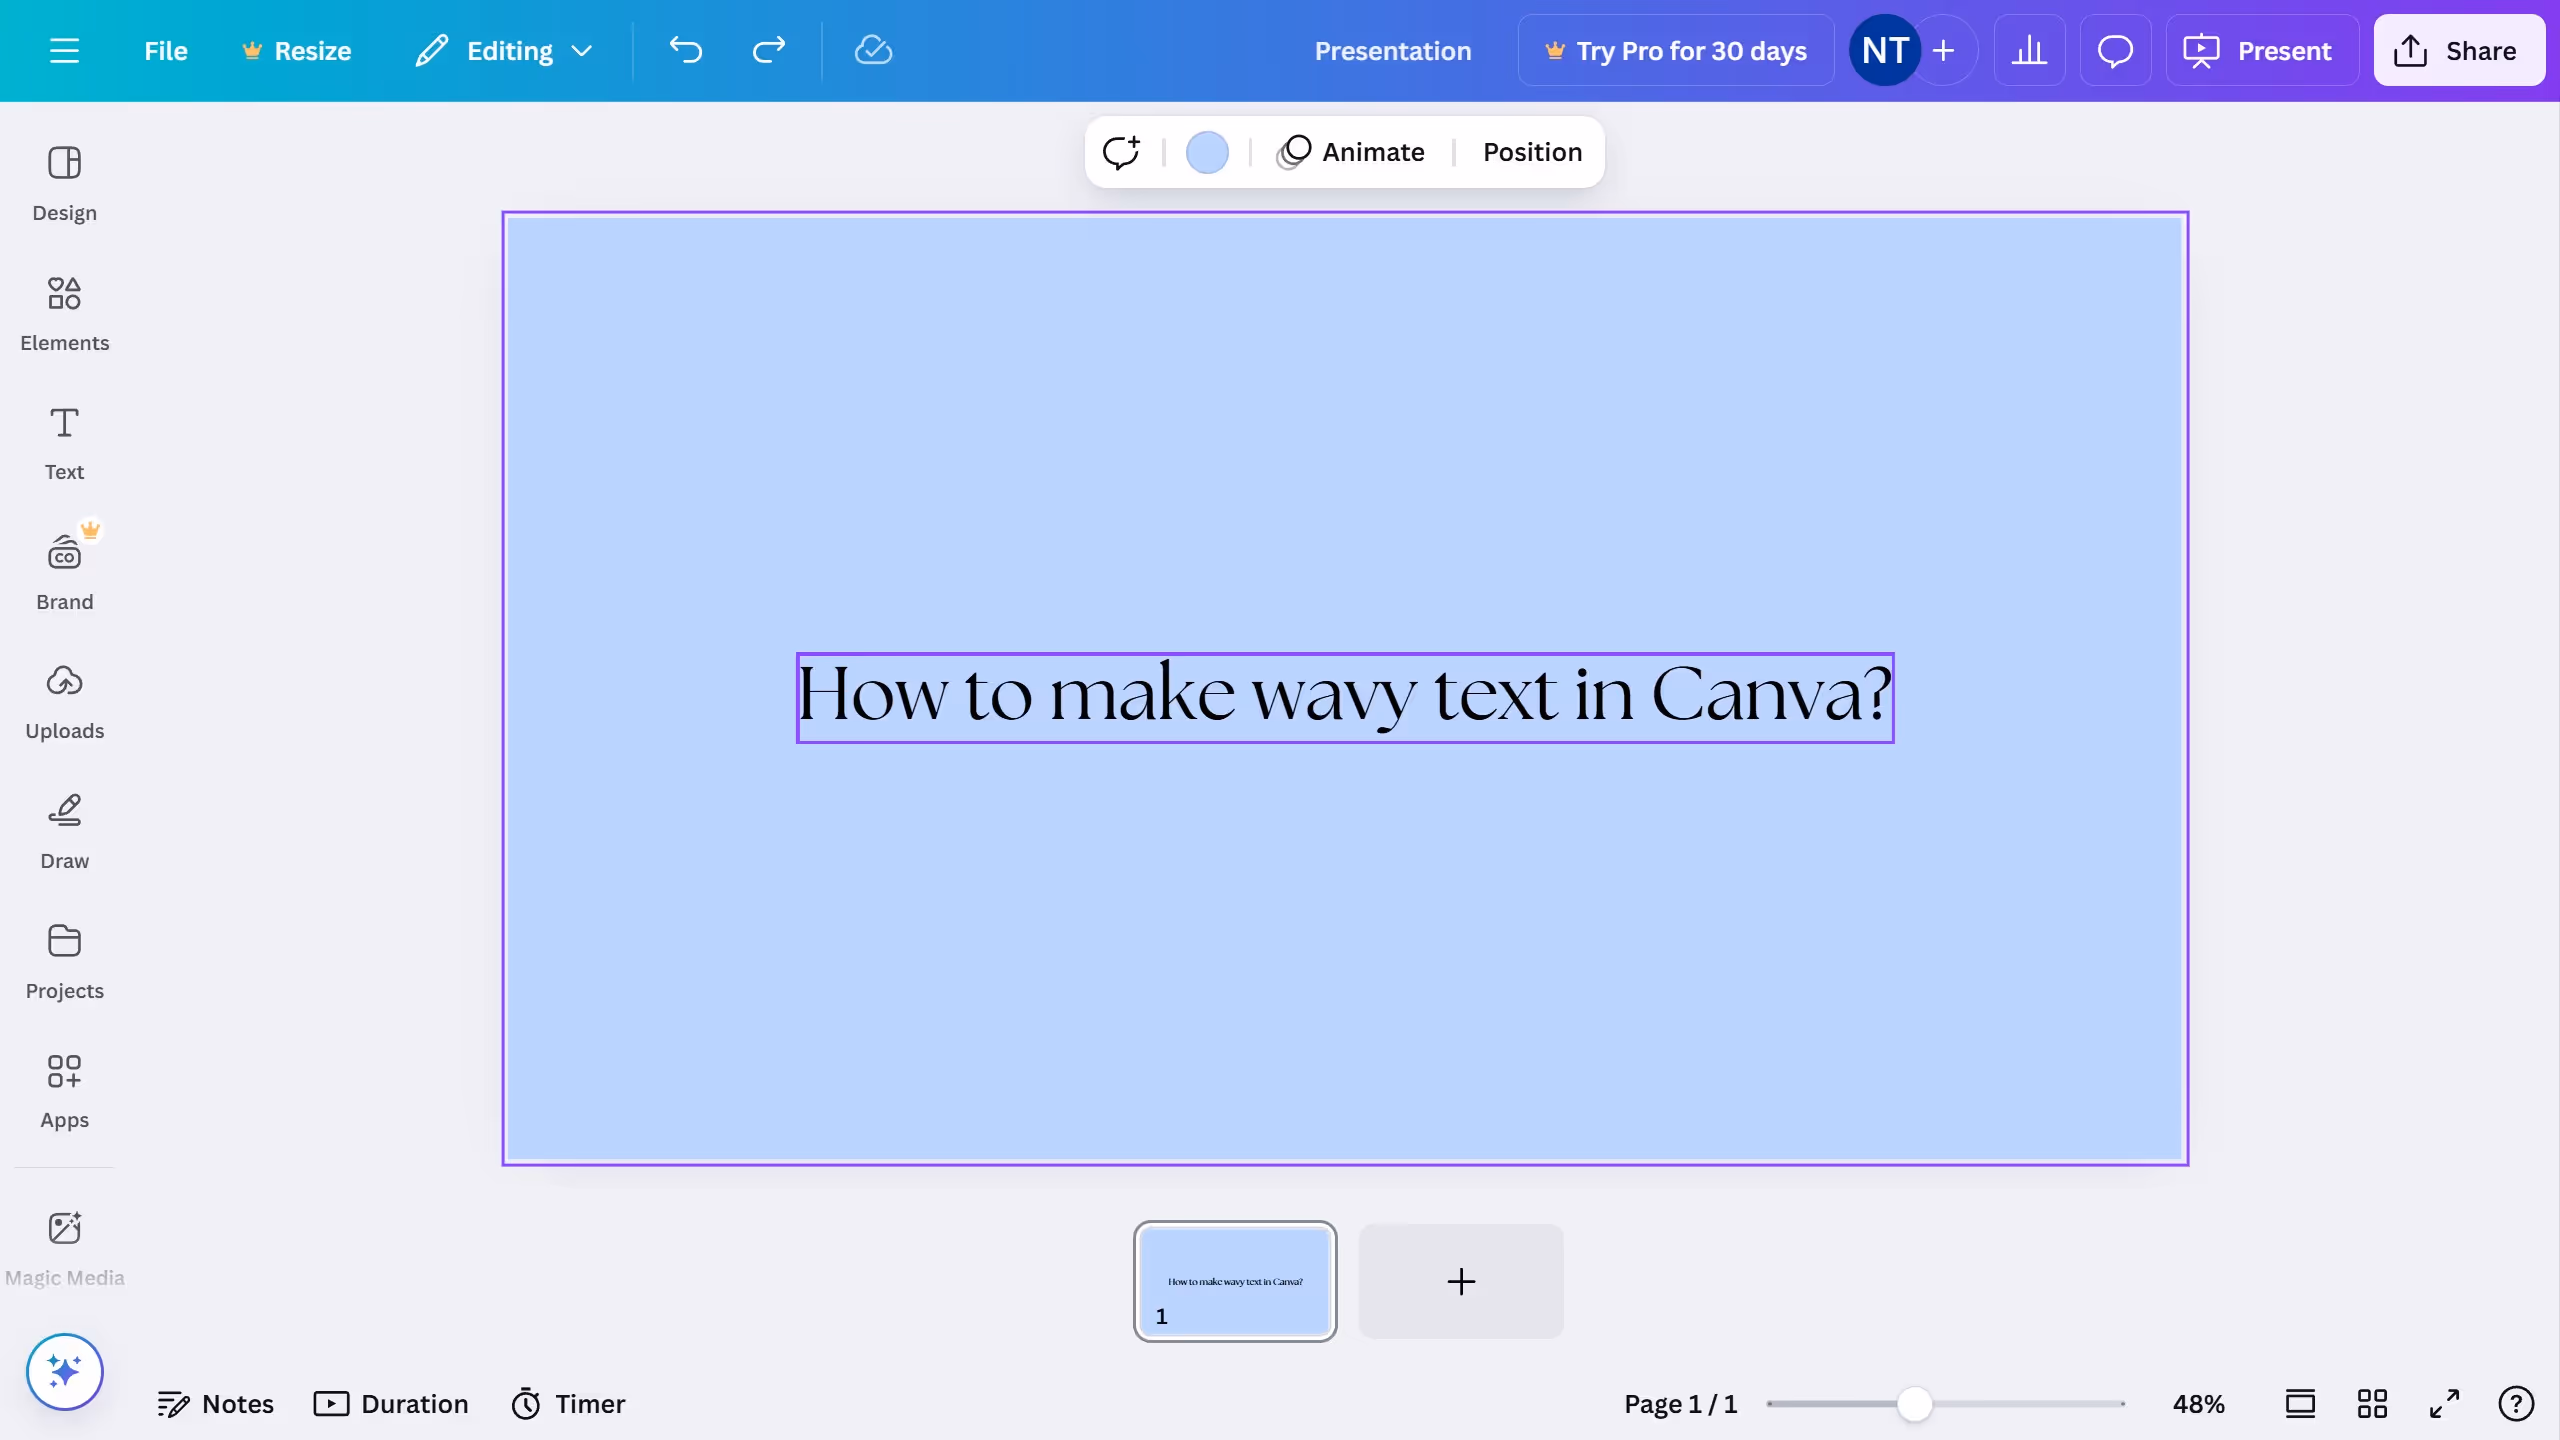2560x1440 pixels.
Task: Select the page 1 thumbnail
Action: click(1235, 1281)
